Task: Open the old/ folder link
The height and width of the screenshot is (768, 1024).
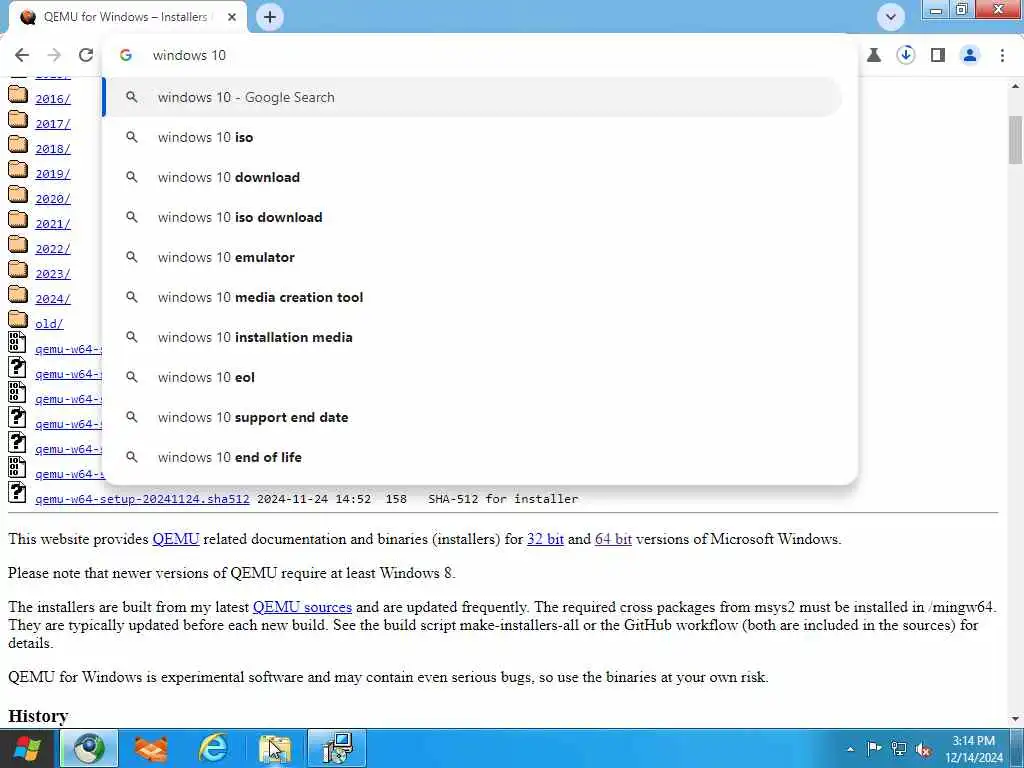Action: click(x=50, y=324)
